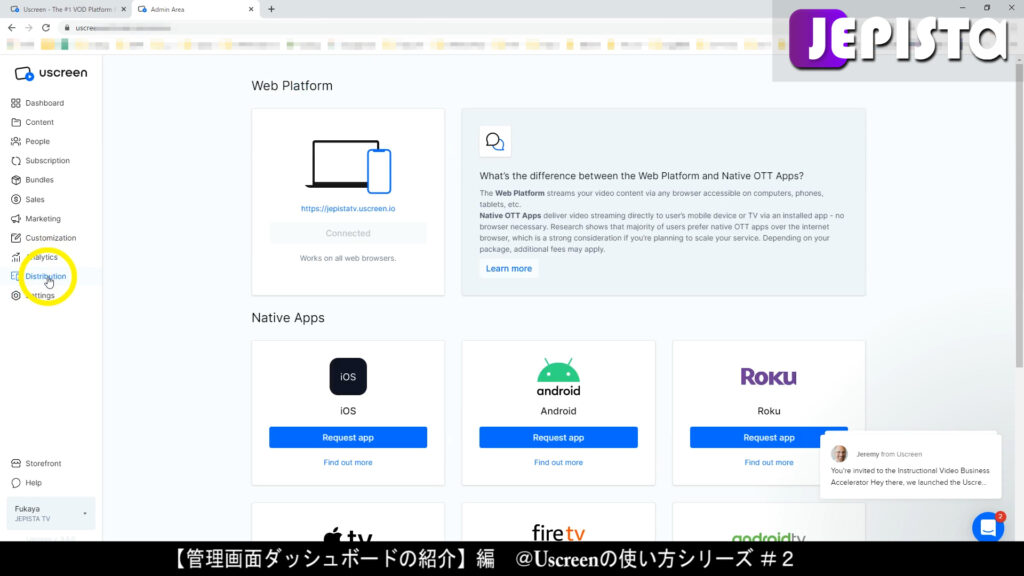
Task: Open the Content menu item
Action: (x=39, y=122)
